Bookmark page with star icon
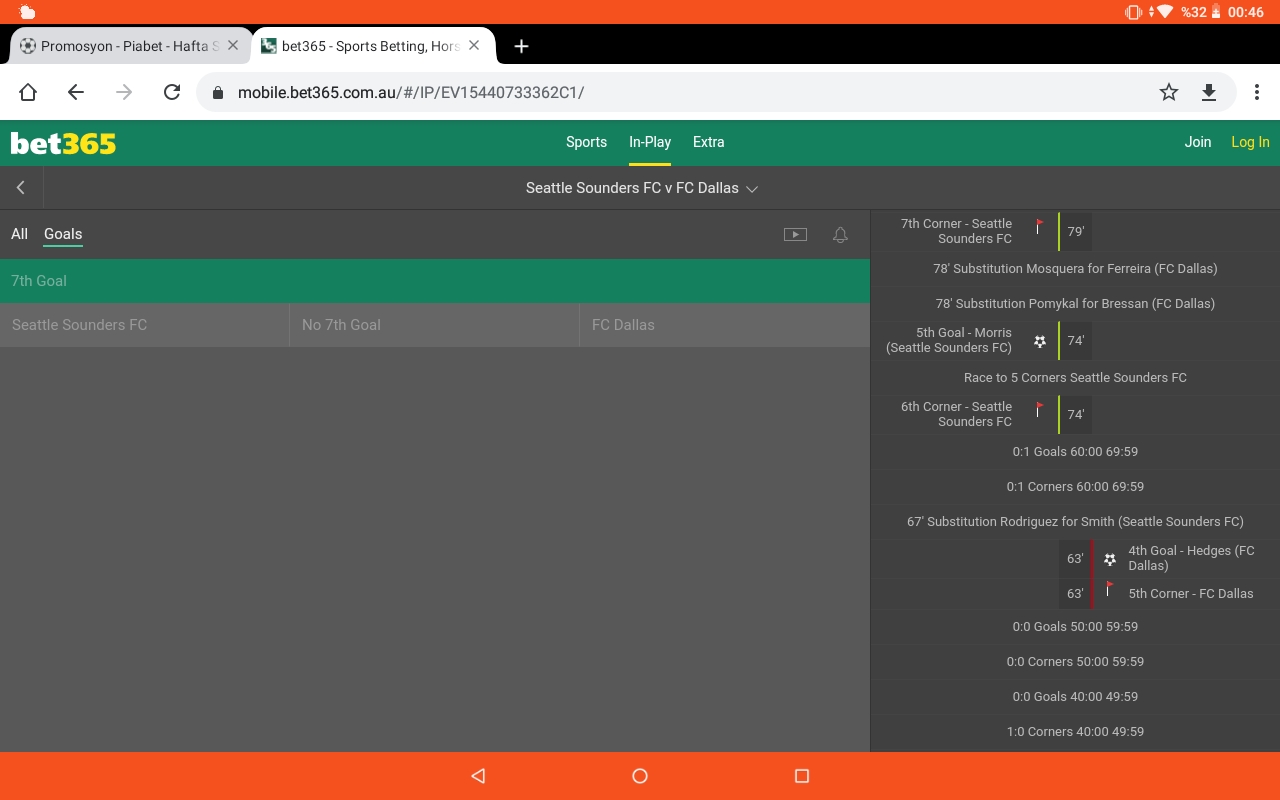Screen dimensions: 1280x800 point(1169,92)
